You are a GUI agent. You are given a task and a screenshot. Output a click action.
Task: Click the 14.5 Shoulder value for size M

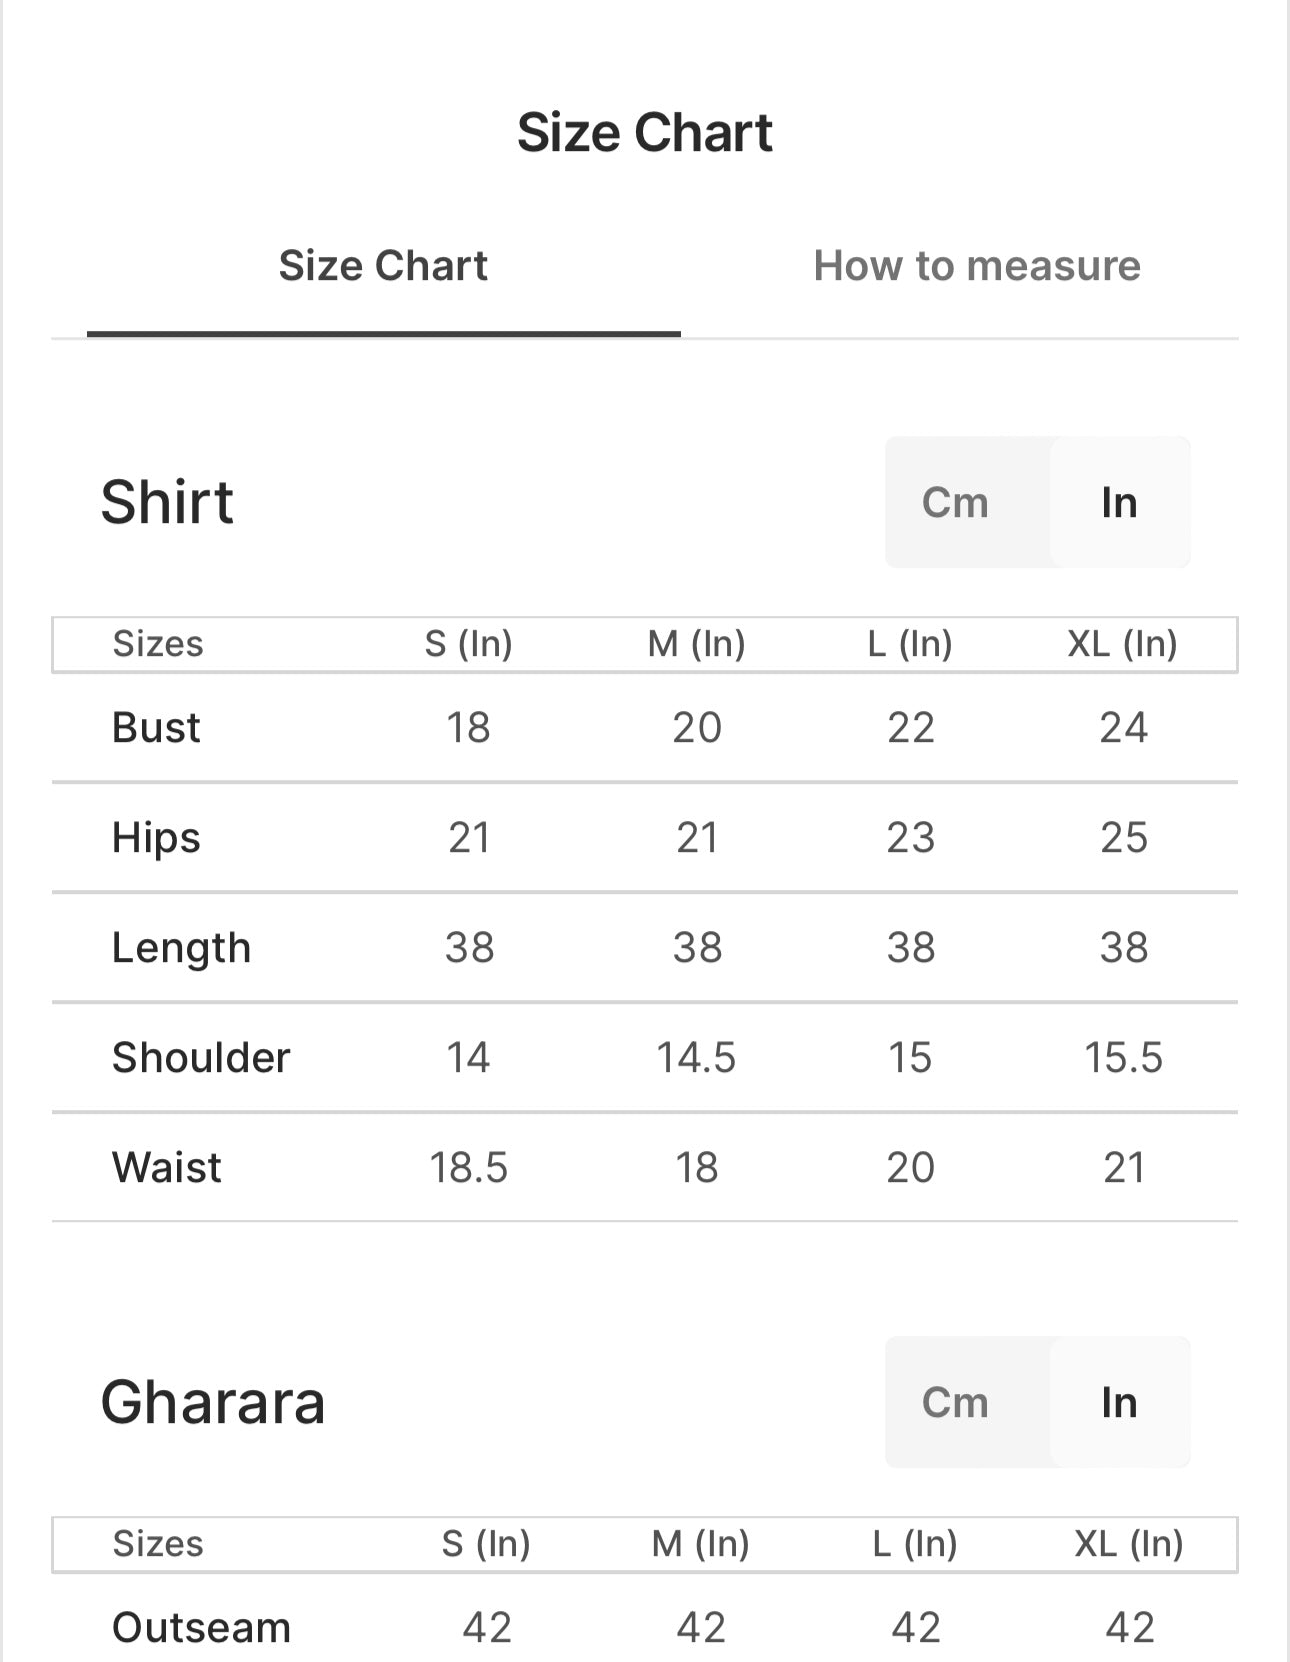click(696, 1057)
